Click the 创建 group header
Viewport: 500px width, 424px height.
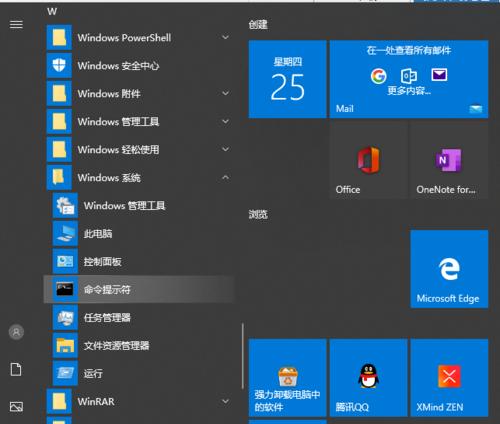click(x=258, y=24)
